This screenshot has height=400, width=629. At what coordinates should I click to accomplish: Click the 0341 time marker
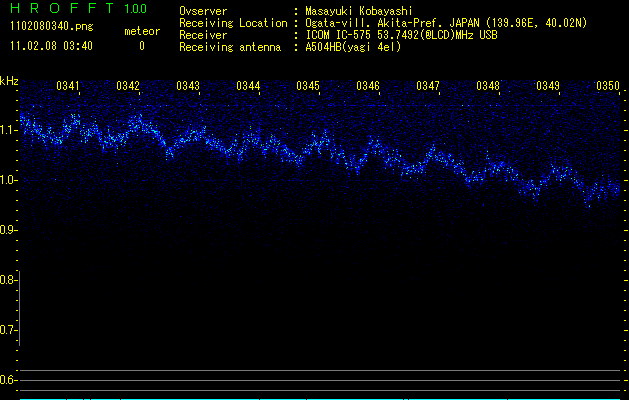(x=69, y=86)
